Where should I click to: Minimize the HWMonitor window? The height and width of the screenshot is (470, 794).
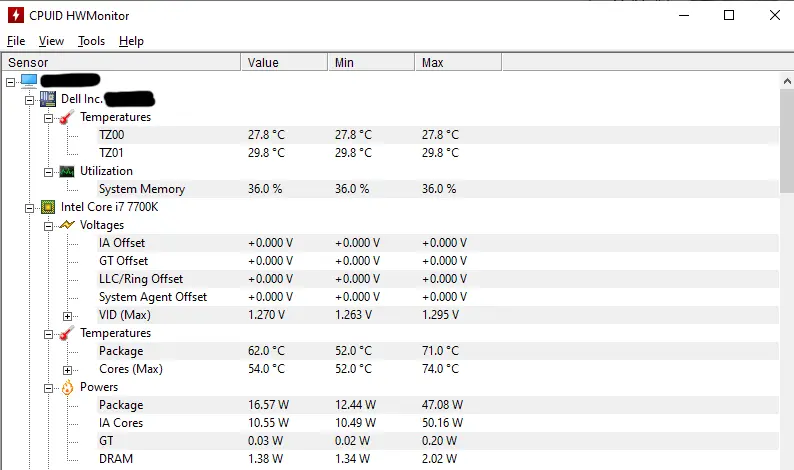[x=684, y=15]
